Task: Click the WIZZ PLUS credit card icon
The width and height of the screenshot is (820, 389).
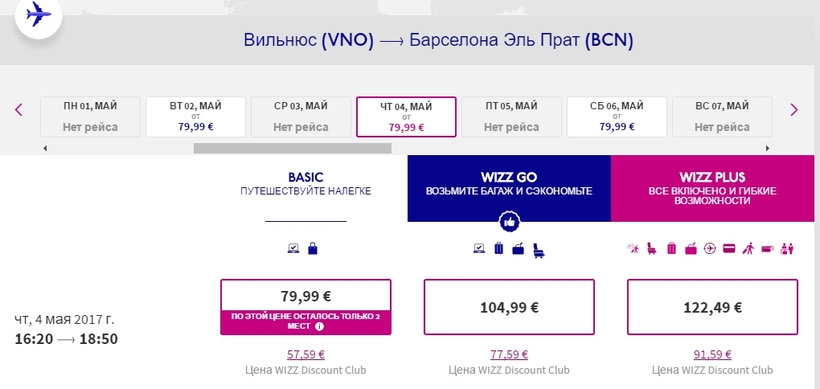Action: [729, 248]
